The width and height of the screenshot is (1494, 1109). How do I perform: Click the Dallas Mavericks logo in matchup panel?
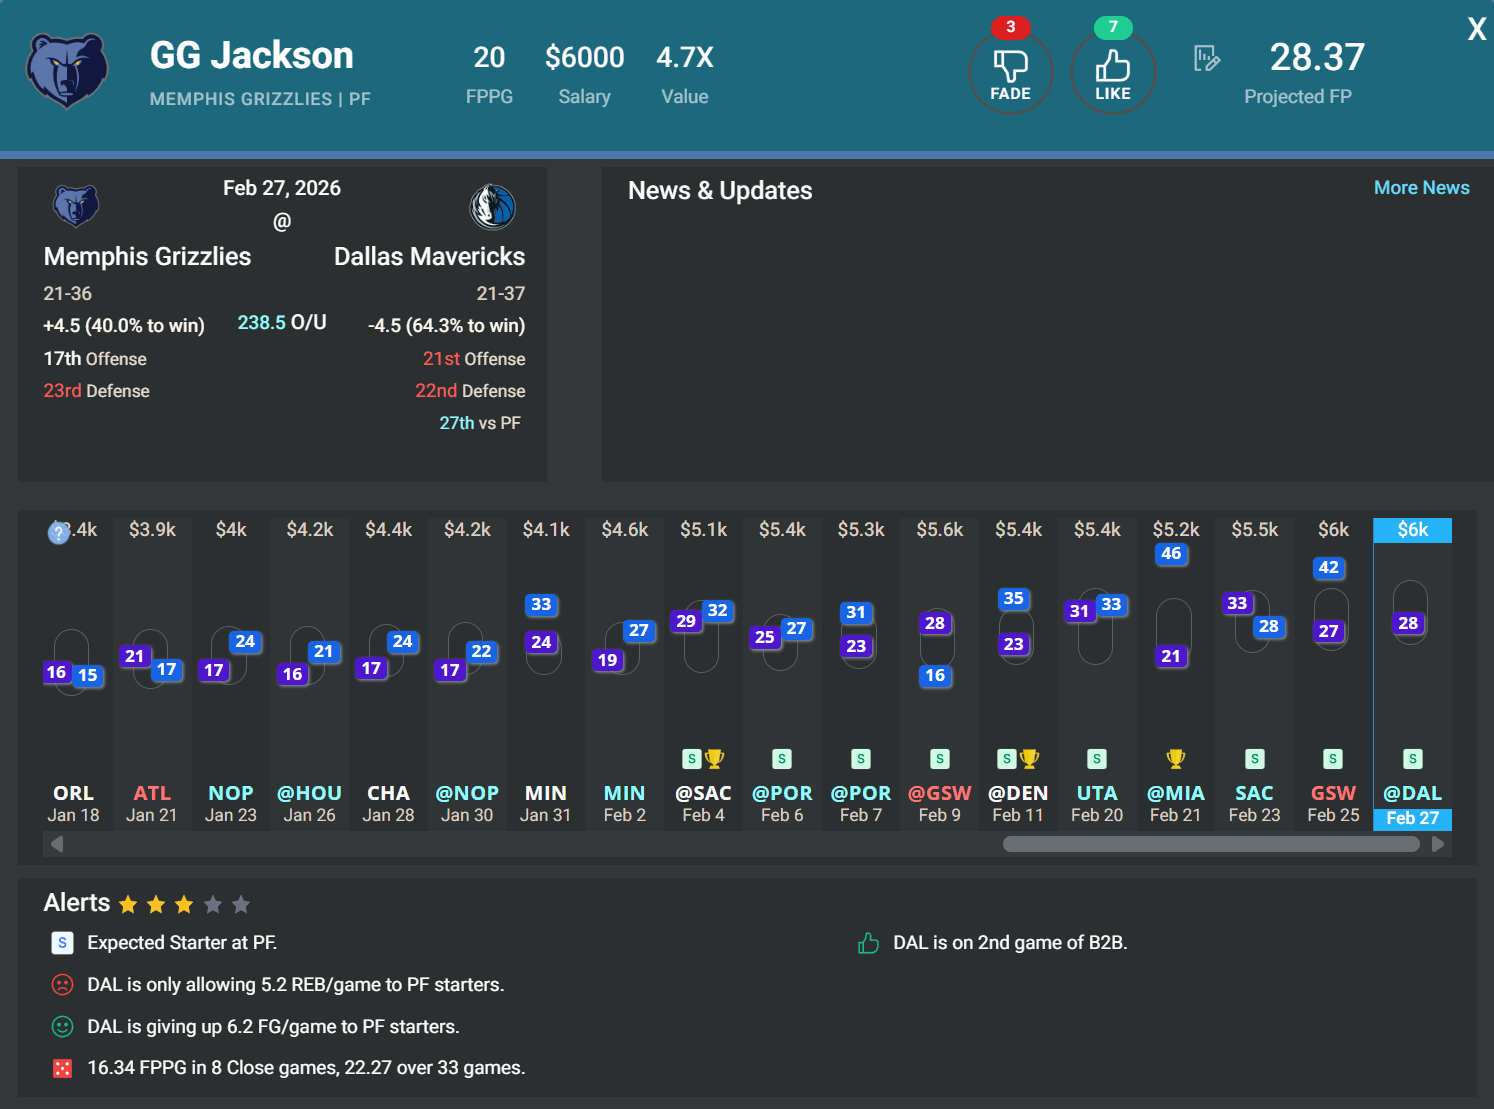coord(492,207)
